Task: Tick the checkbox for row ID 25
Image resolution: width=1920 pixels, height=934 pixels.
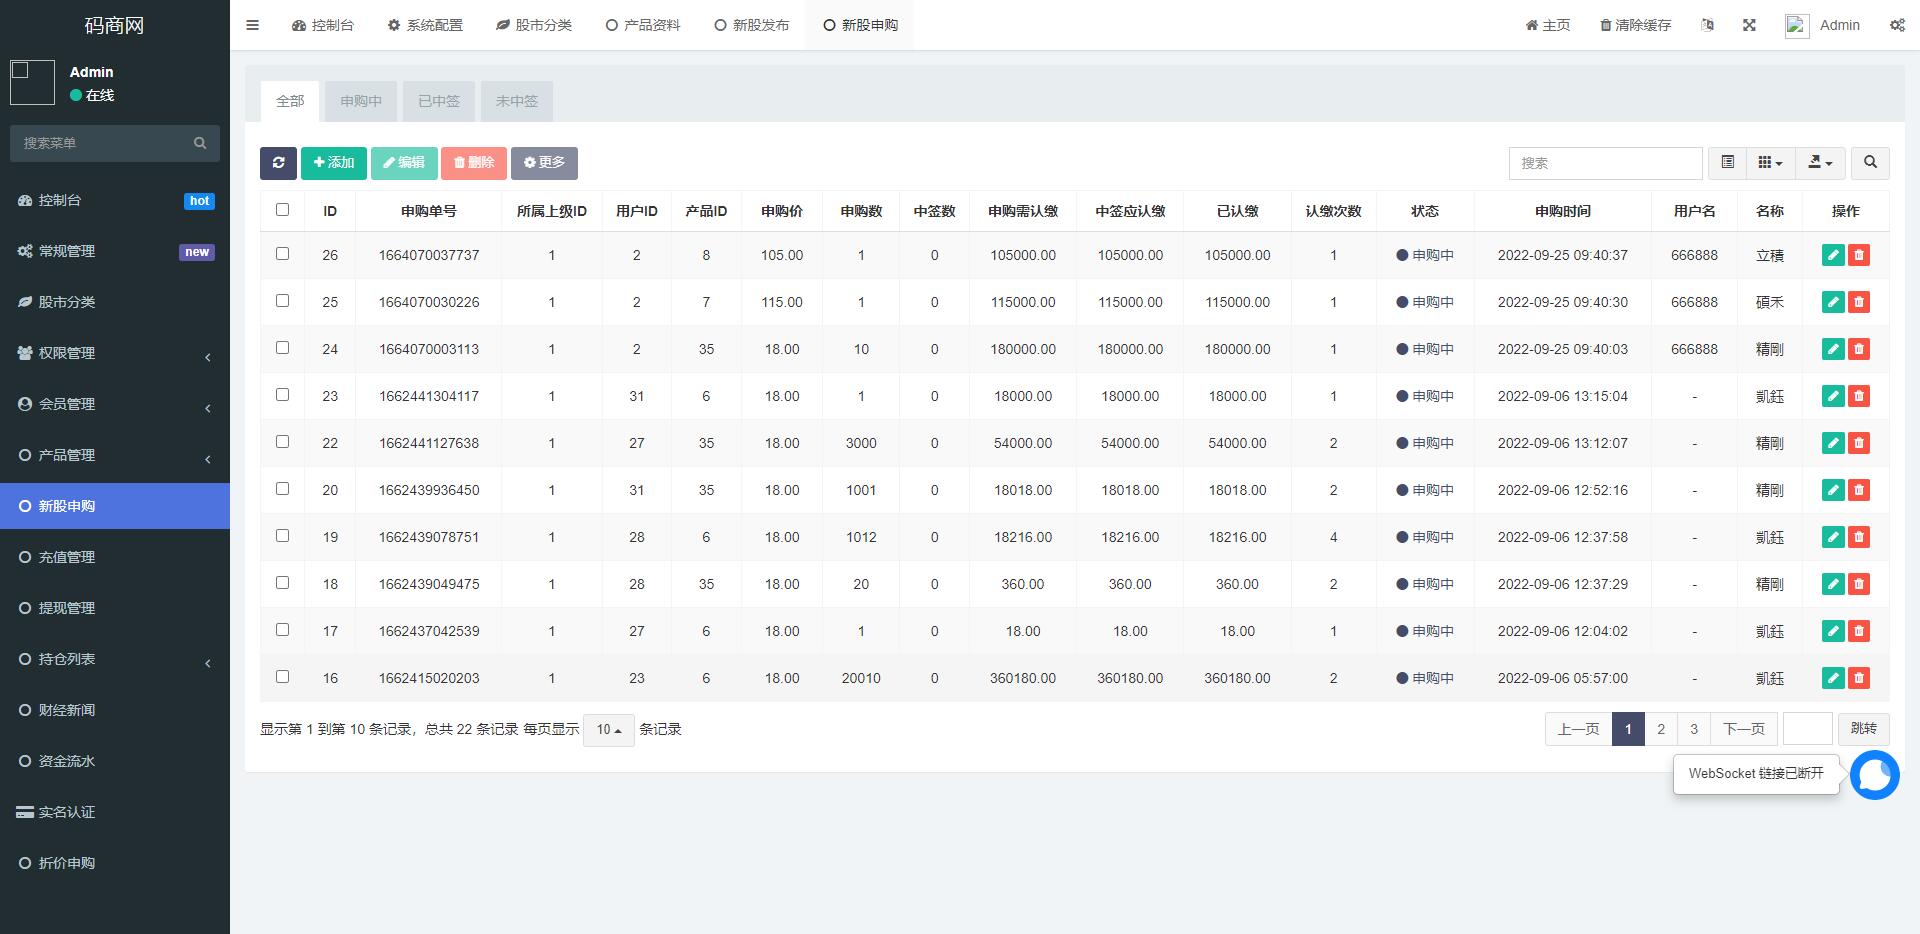Action: (x=282, y=301)
